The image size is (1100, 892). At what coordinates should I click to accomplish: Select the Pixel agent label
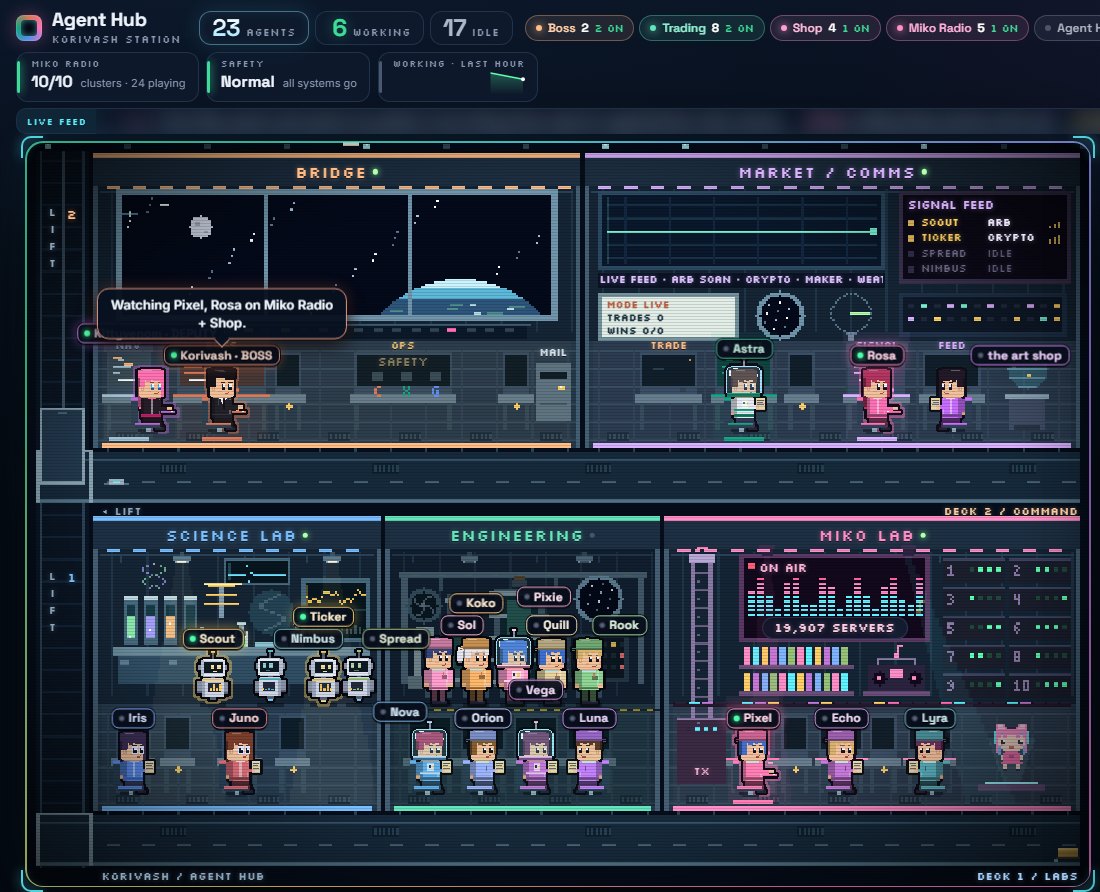click(753, 718)
